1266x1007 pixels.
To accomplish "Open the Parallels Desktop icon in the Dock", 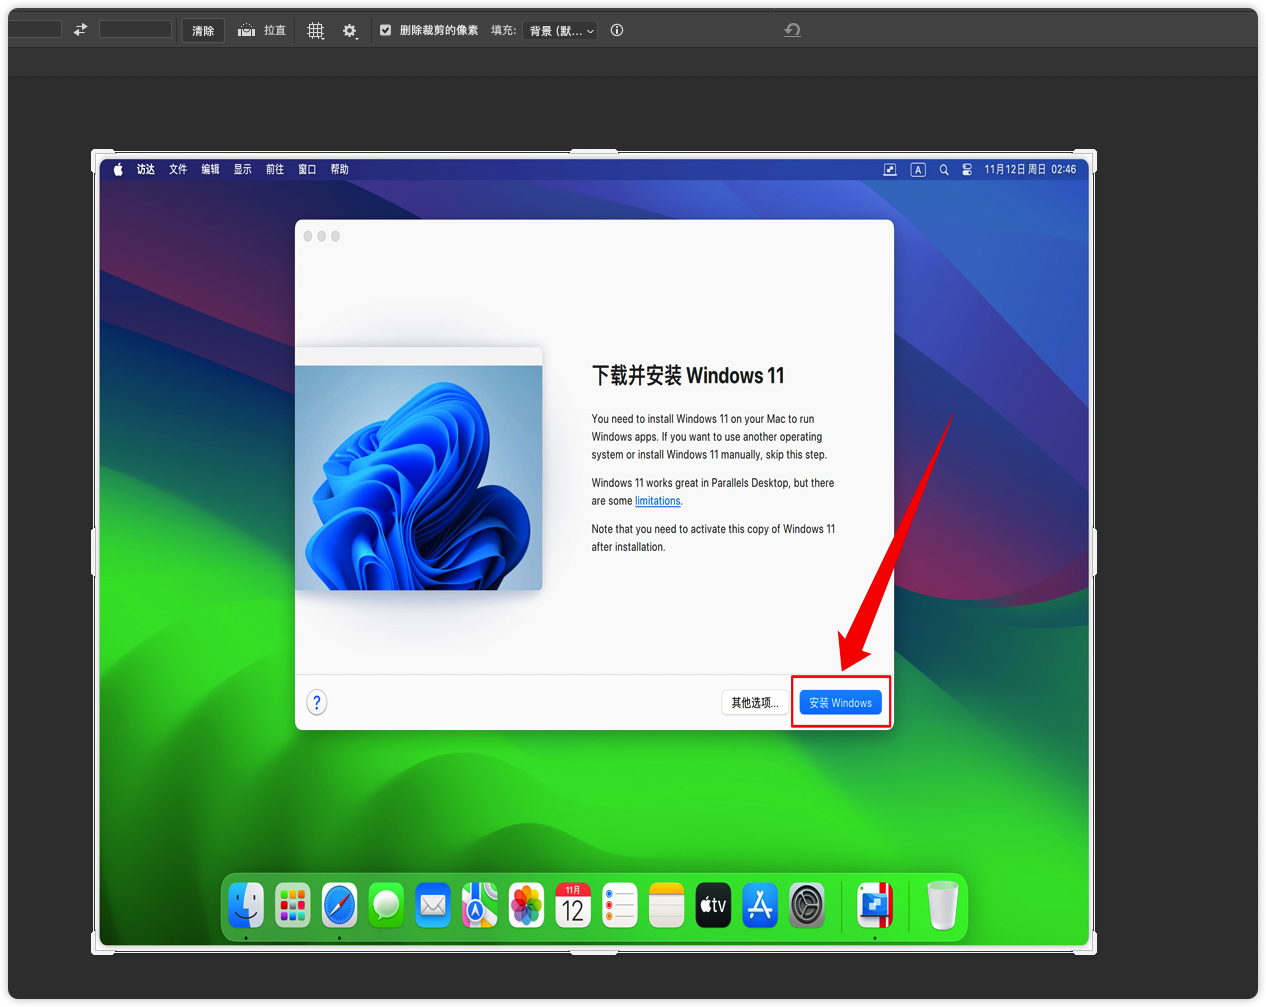I will click(x=875, y=906).
